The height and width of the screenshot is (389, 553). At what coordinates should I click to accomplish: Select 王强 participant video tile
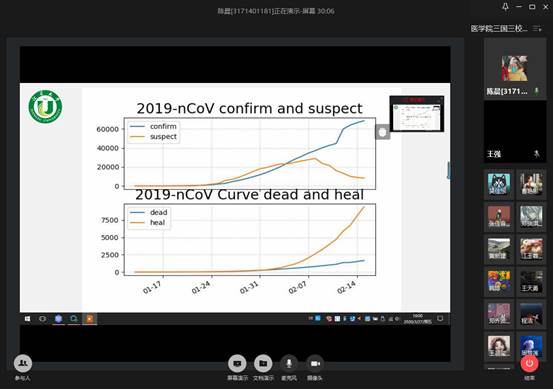[x=515, y=132]
